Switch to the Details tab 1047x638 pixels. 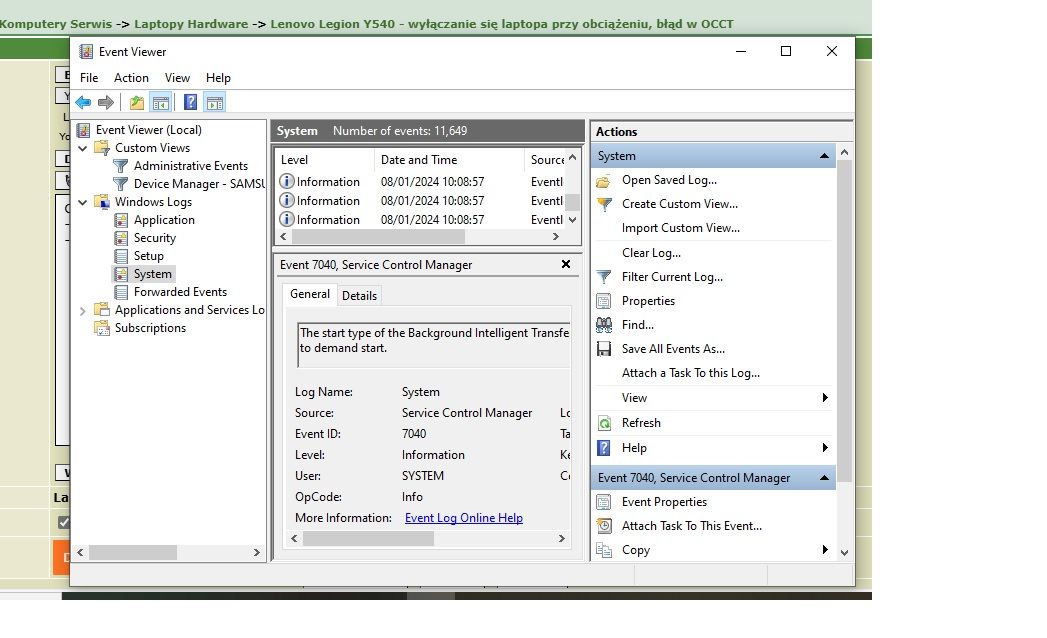click(359, 295)
